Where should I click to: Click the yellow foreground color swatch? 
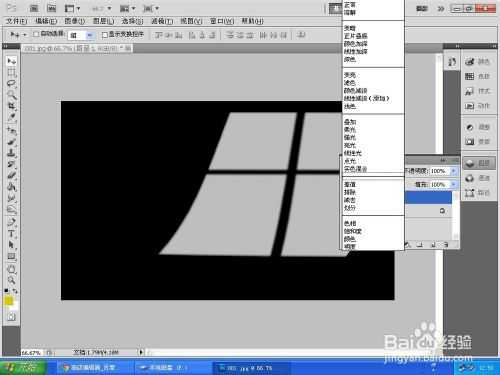8,301
